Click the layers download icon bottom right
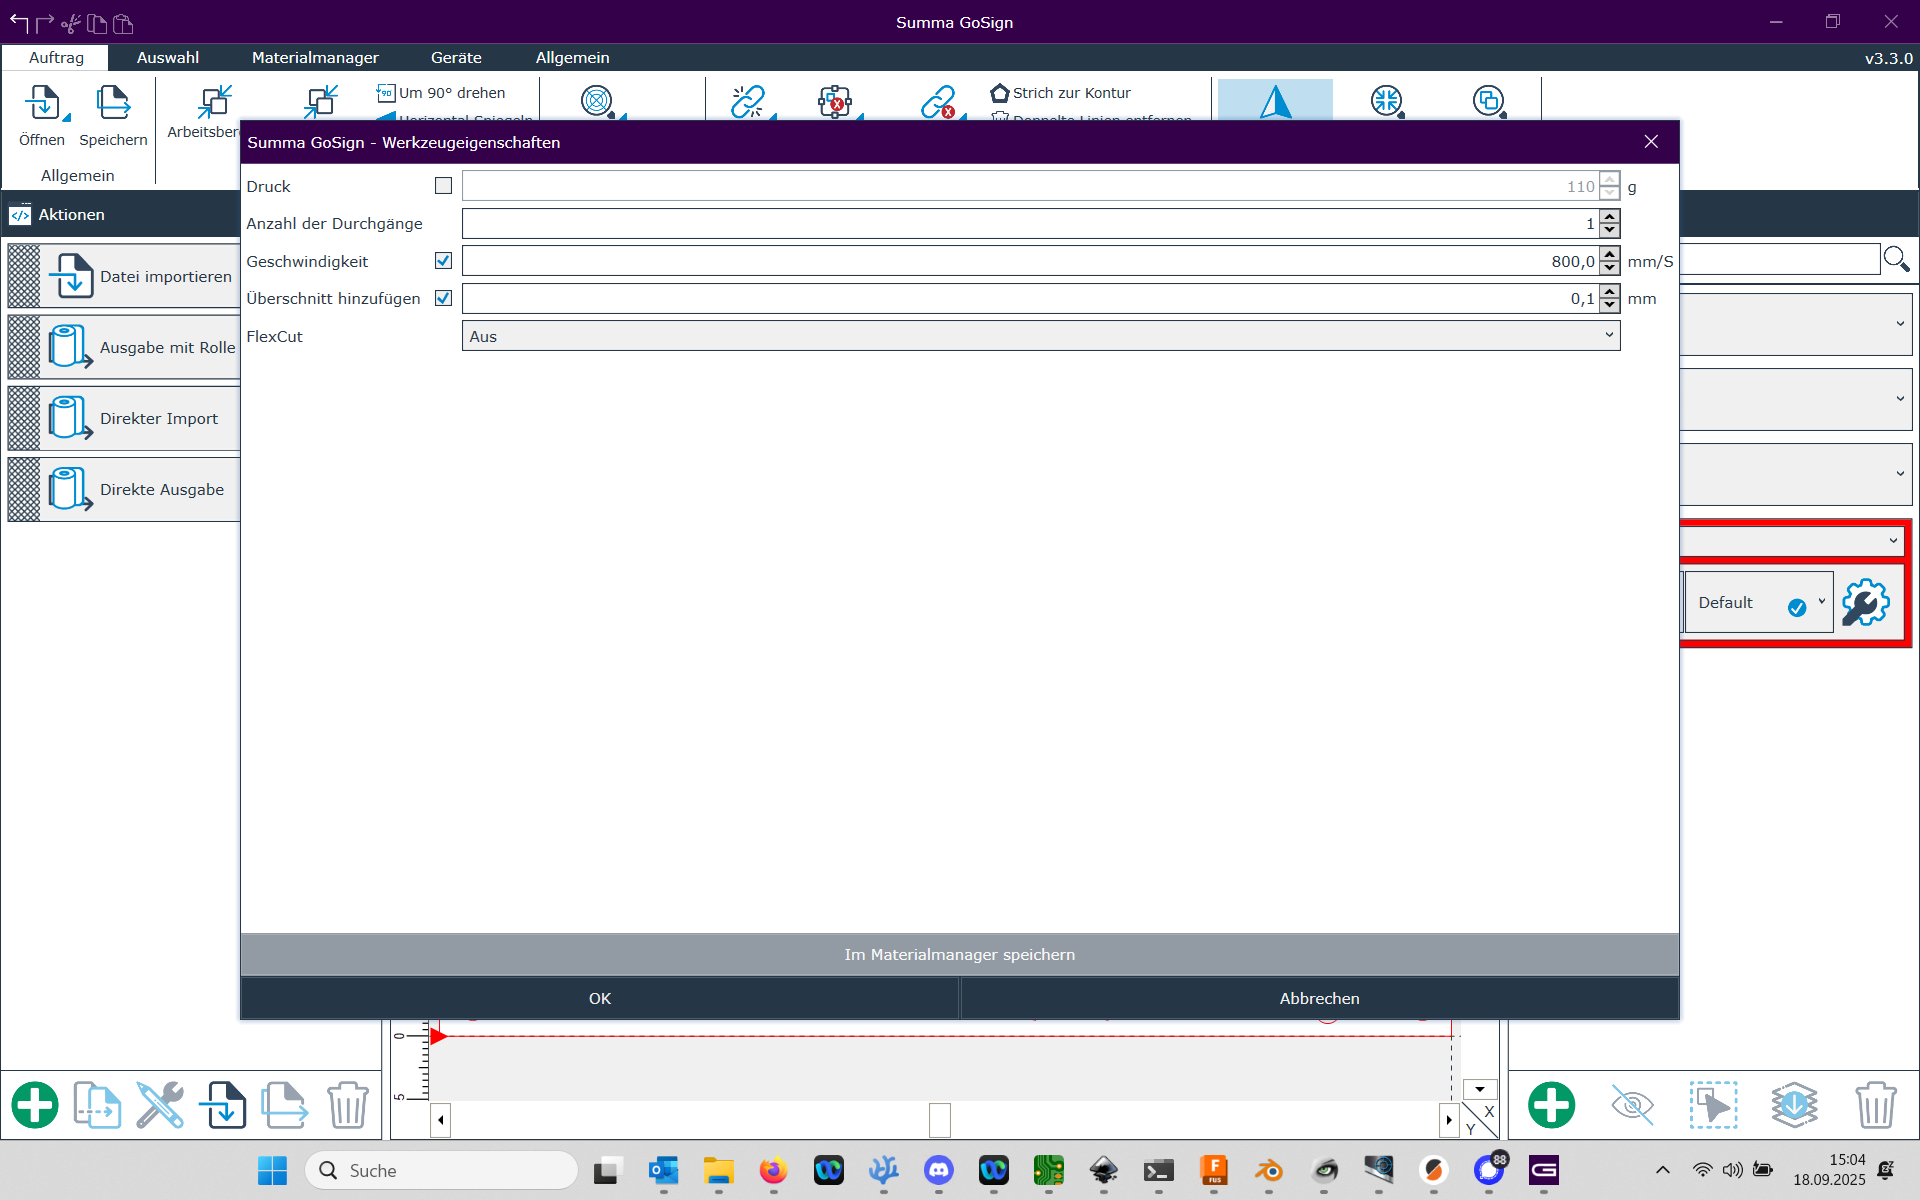The width and height of the screenshot is (1920, 1200). [x=1794, y=1105]
